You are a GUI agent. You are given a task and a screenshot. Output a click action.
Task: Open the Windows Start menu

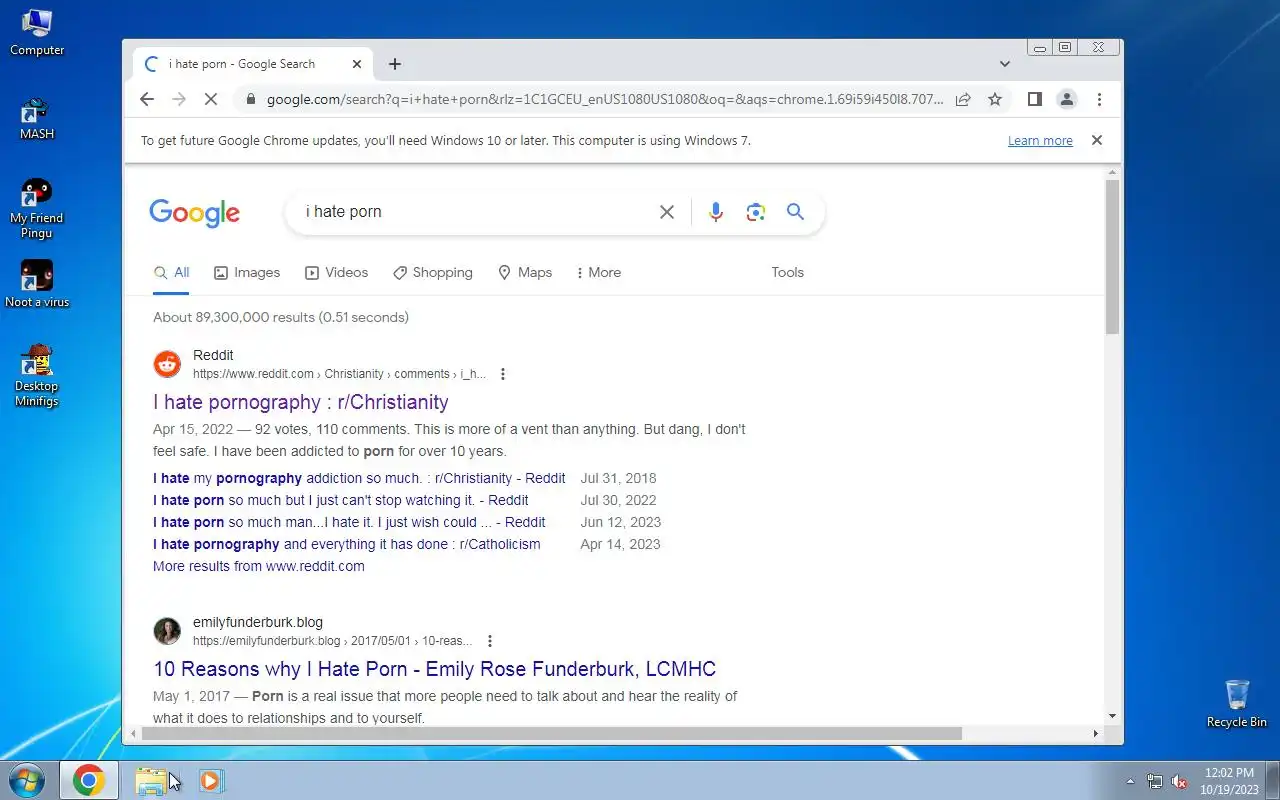click(x=25, y=780)
